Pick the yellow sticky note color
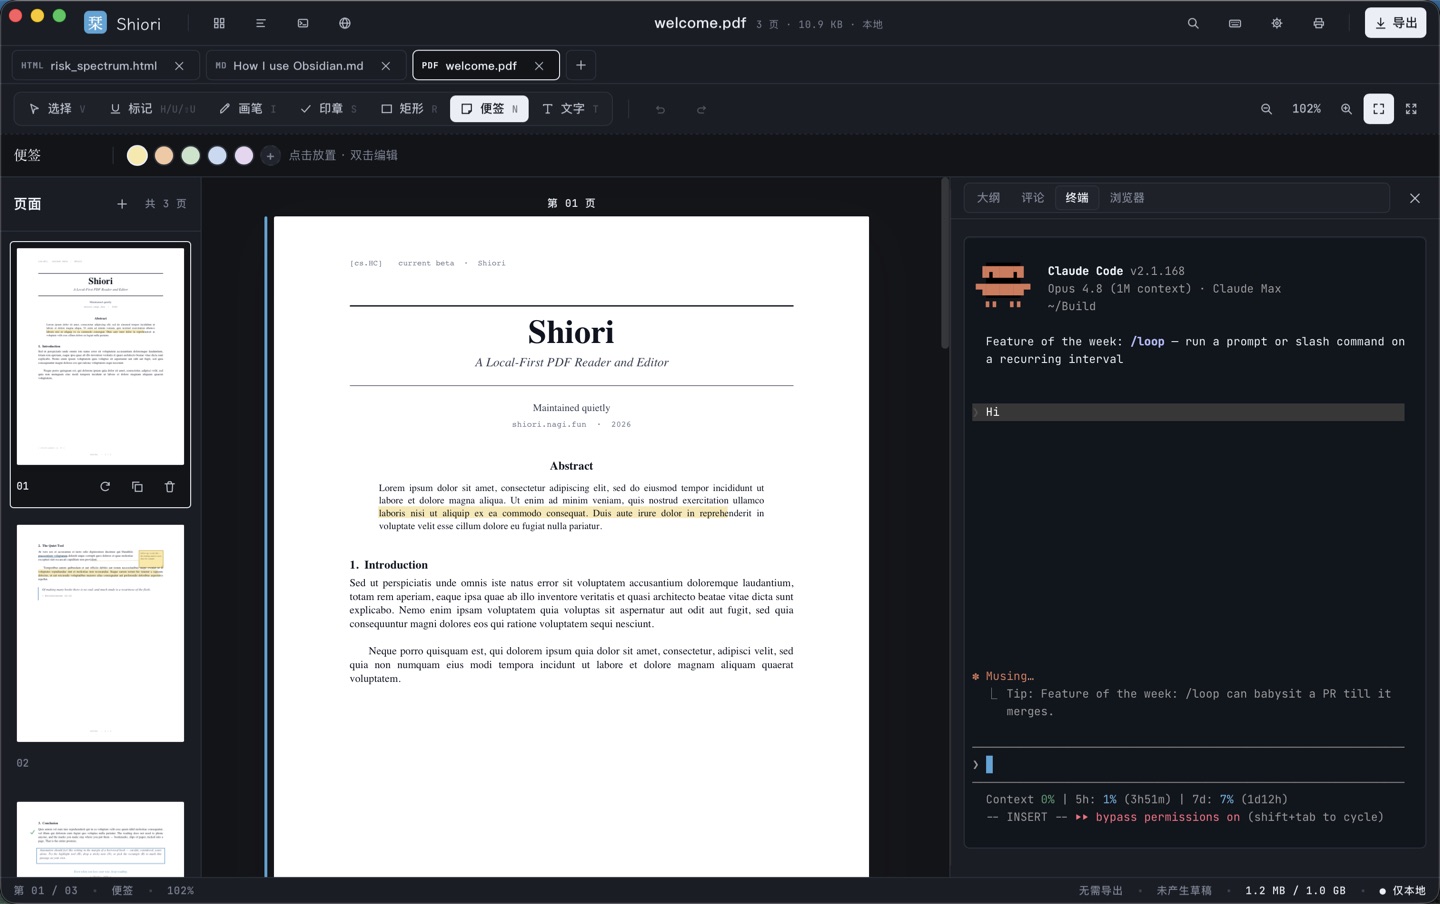This screenshot has width=1440, height=904. pos(137,155)
